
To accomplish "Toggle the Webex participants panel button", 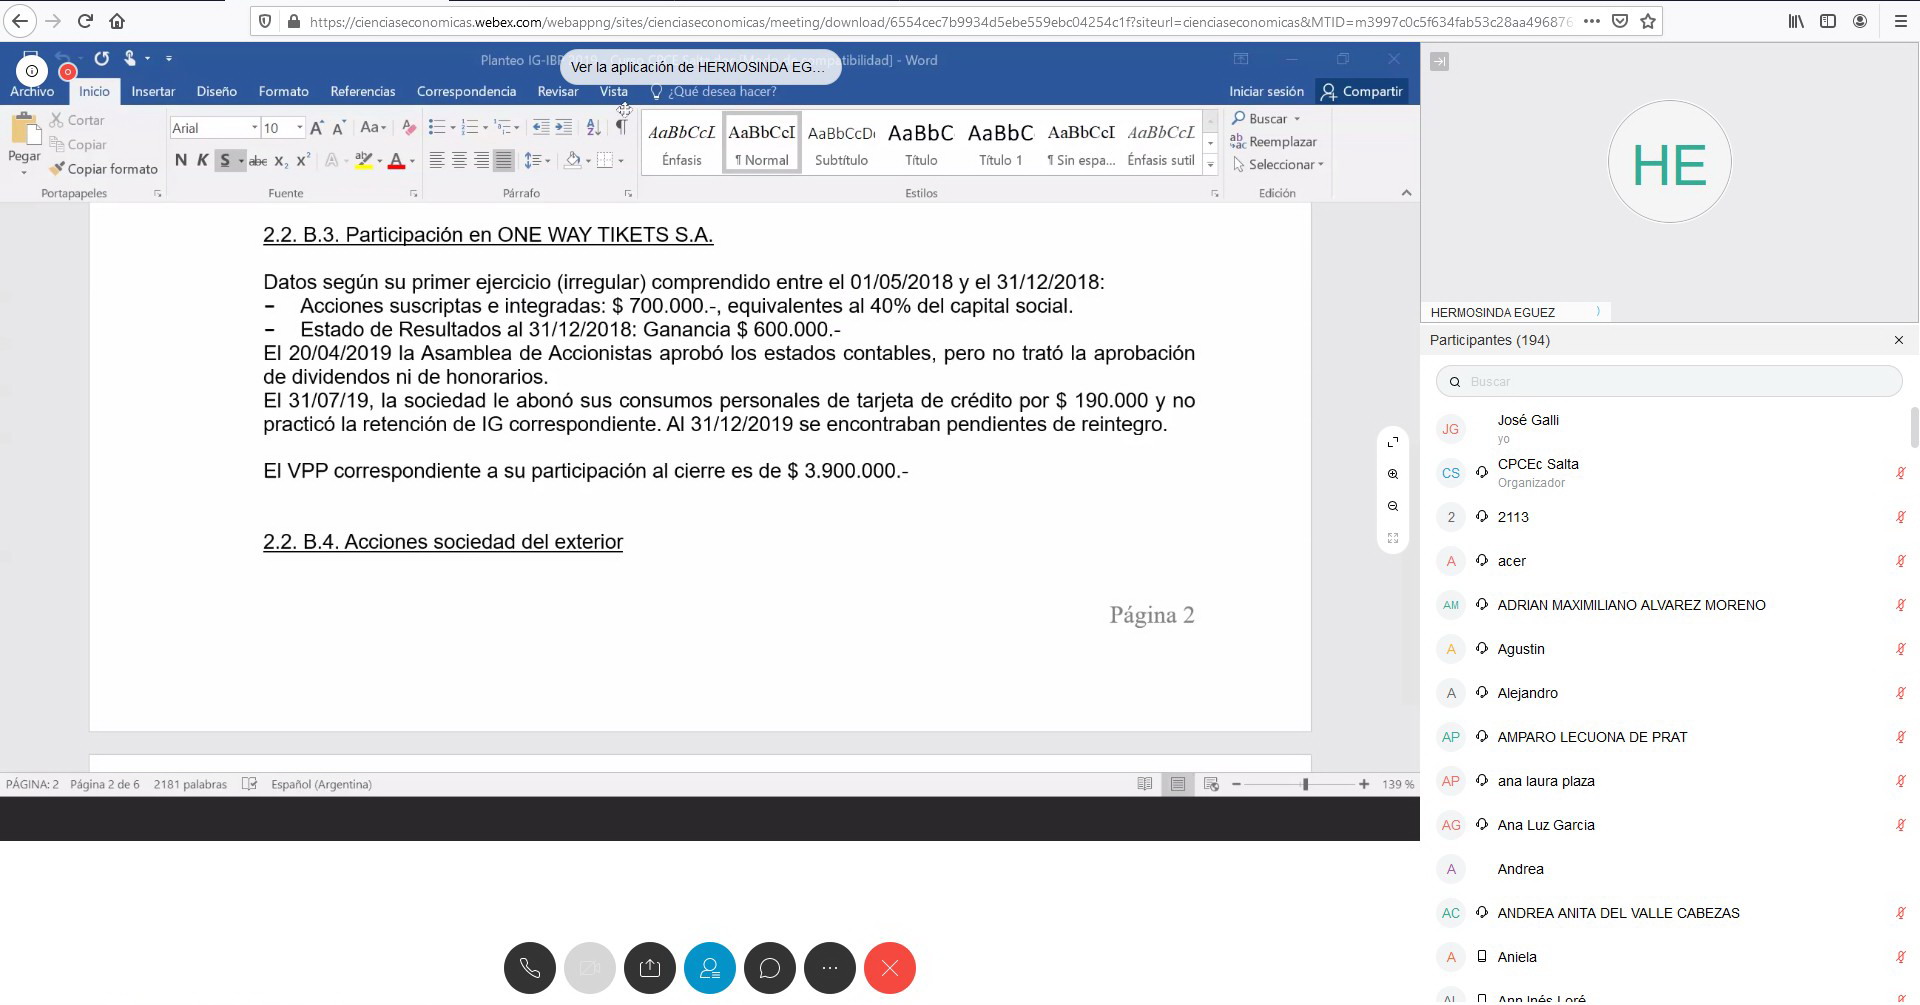I will [x=710, y=968].
